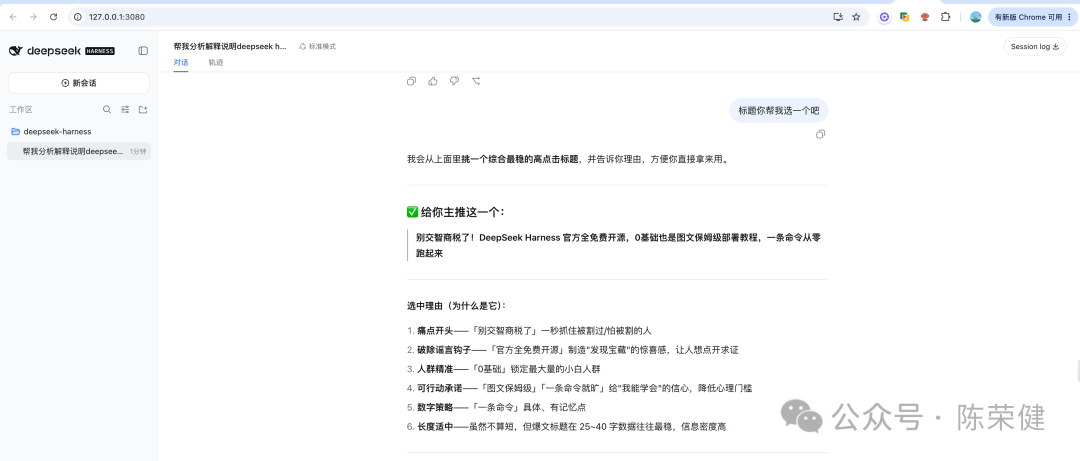The image size is (1080, 461).
Task: Click the DeepSeek whale logo
Action: point(16,51)
